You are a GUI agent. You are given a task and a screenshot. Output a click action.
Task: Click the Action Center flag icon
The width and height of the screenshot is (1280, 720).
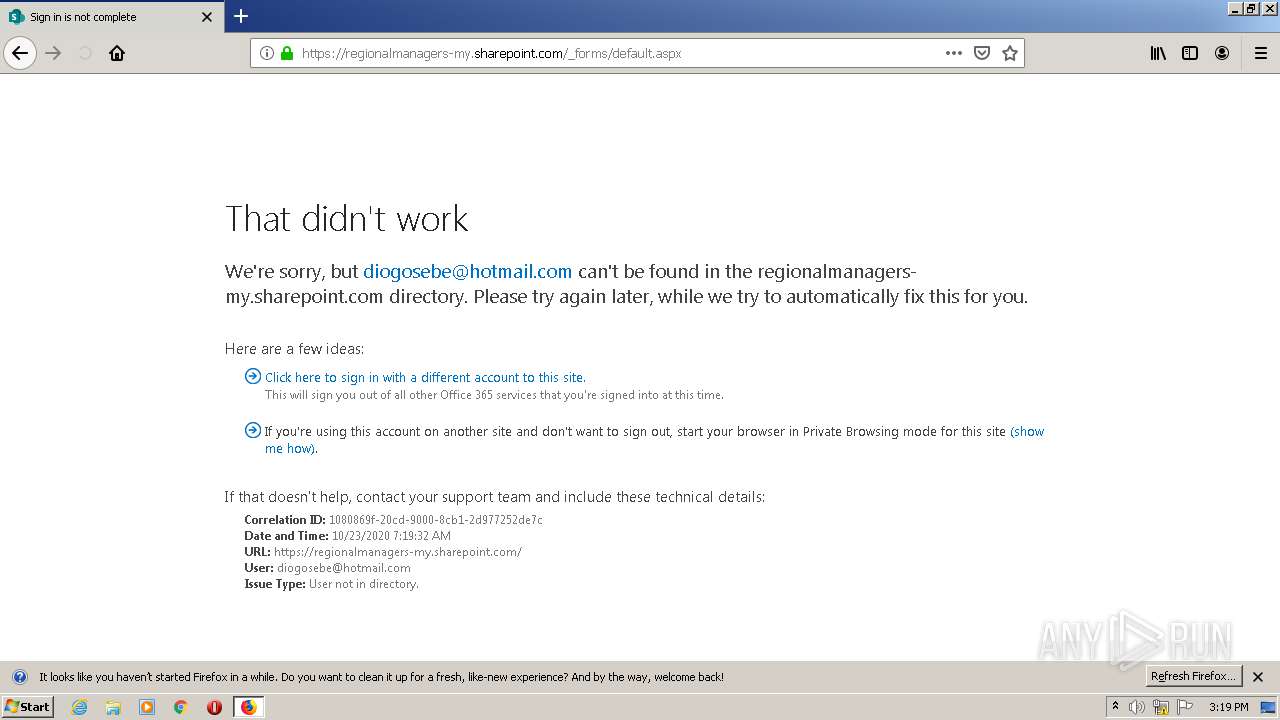[x=1185, y=707]
